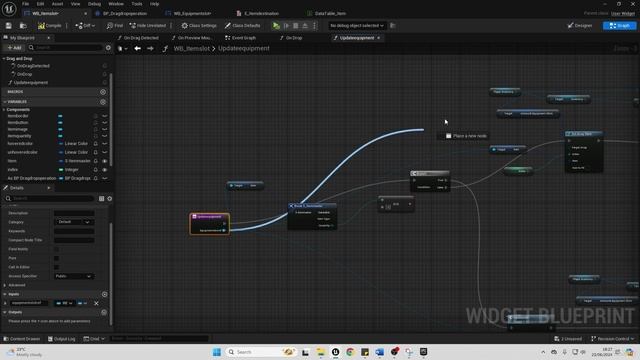640x360 pixels.
Task: Switch to the Designer view
Action: point(580,26)
